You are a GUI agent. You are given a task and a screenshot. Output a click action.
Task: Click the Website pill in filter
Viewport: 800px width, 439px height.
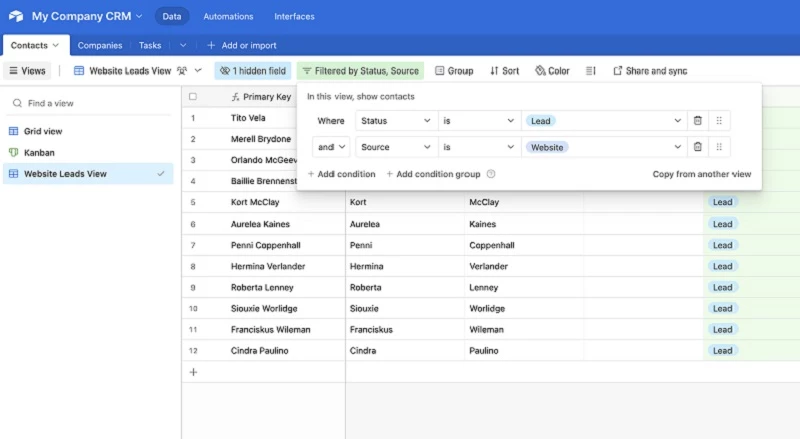click(547, 148)
